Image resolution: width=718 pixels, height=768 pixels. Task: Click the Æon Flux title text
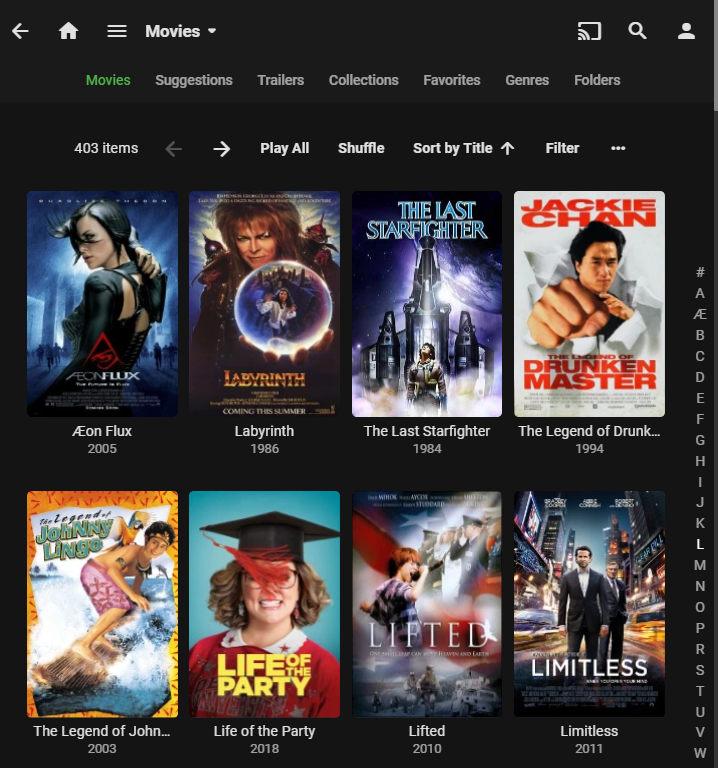pos(102,431)
